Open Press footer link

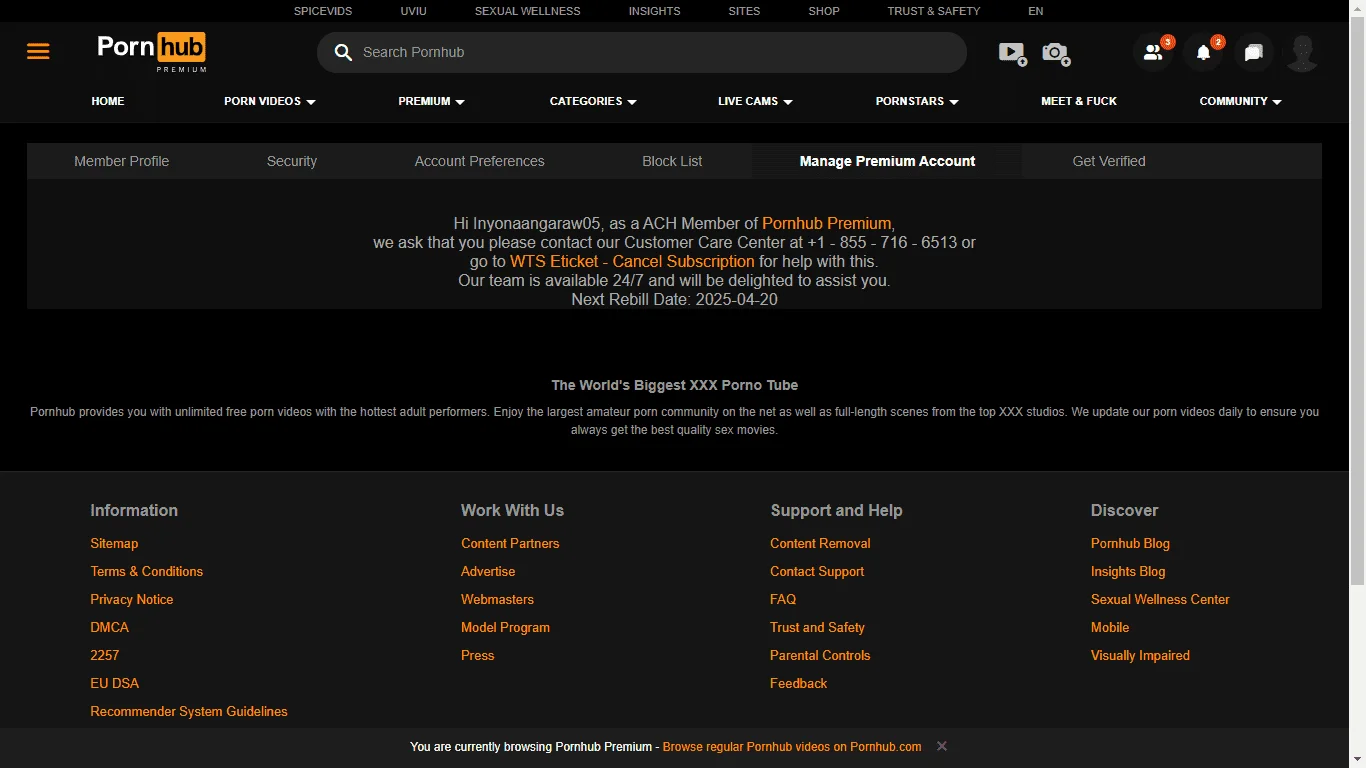(477, 655)
